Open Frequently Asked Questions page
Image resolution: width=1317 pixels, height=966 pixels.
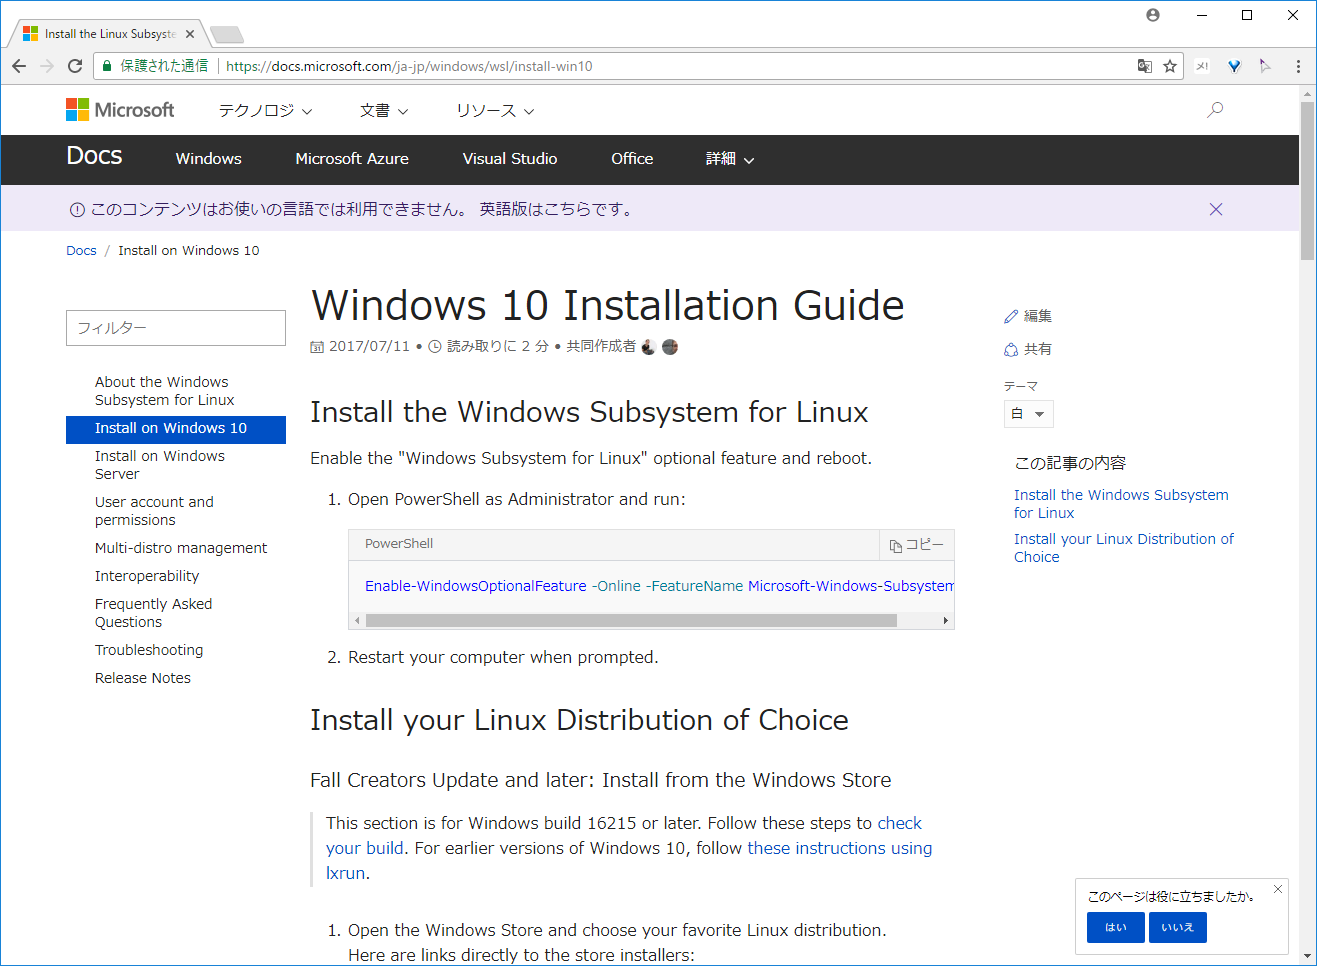click(x=153, y=613)
